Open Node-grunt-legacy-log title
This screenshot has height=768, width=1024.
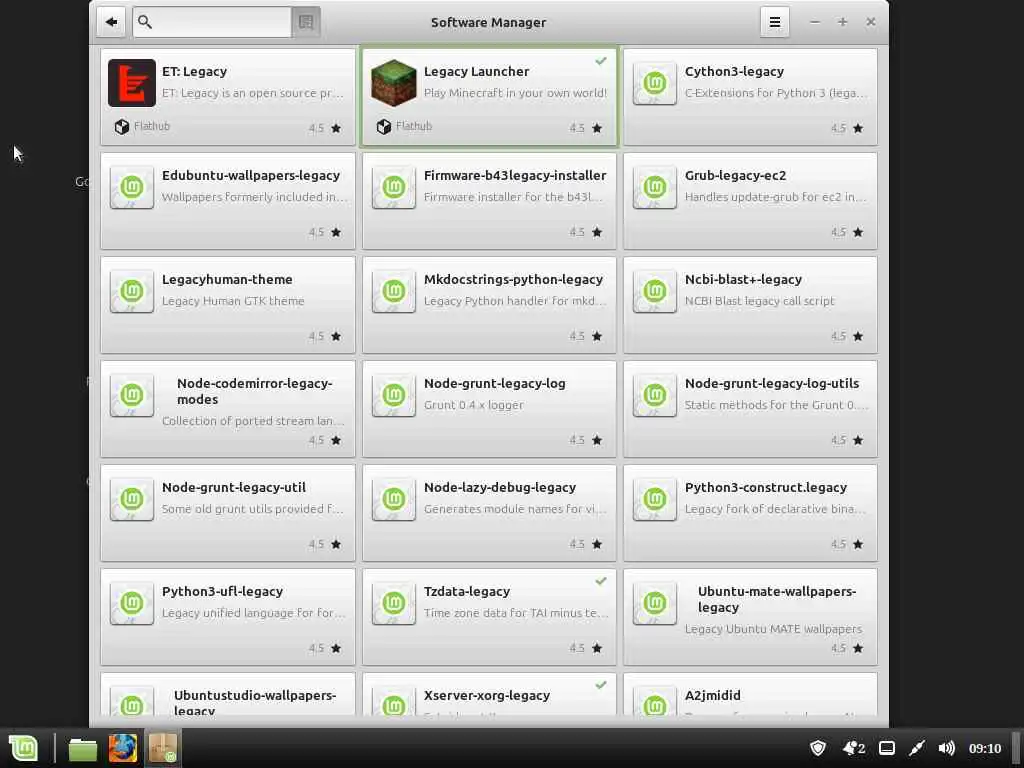point(494,384)
